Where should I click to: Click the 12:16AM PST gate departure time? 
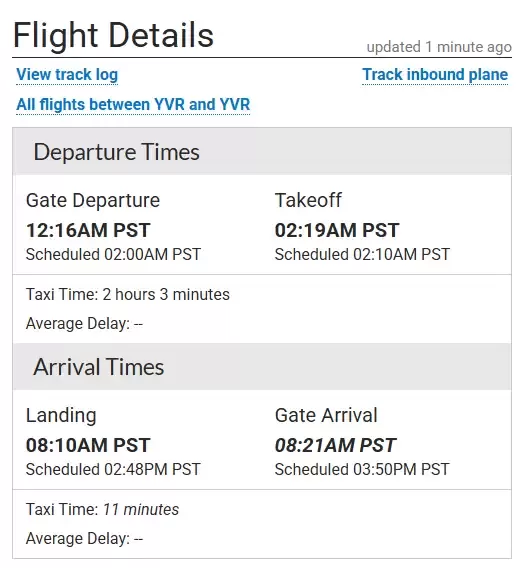[88, 230]
